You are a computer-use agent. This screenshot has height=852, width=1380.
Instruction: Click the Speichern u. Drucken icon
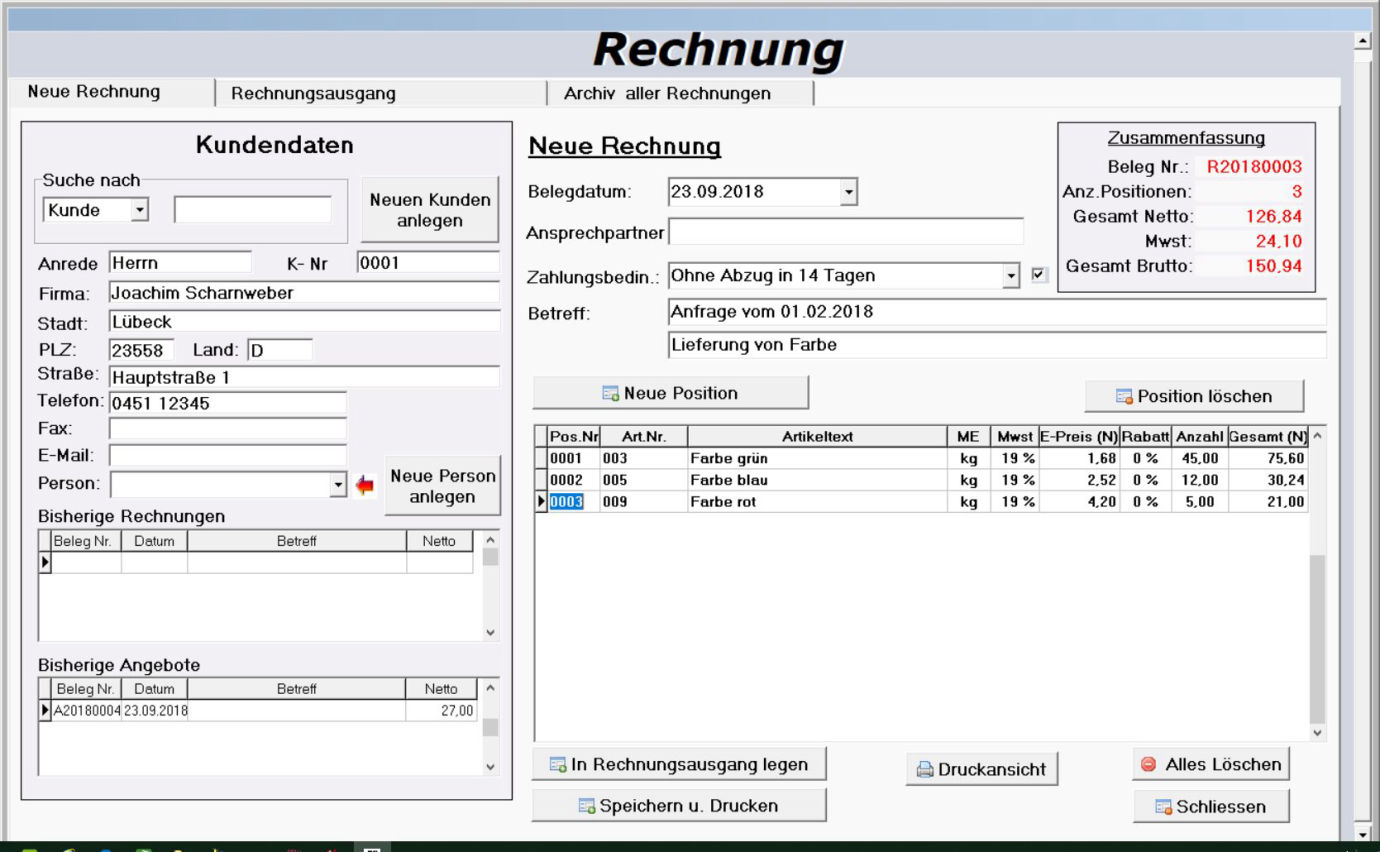point(587,806)
